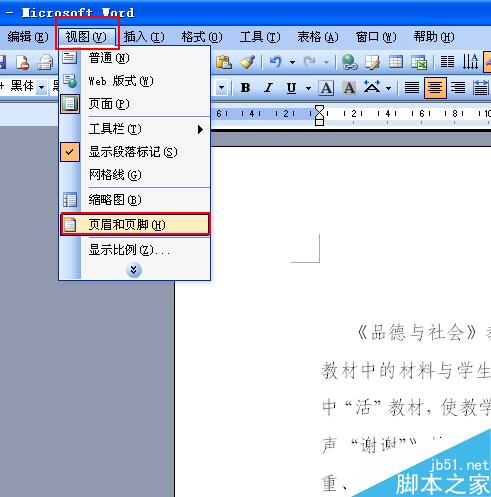Open the underline style dropdown arrow
This screenshot has width=491, height=497.
[x=308, y=88]
